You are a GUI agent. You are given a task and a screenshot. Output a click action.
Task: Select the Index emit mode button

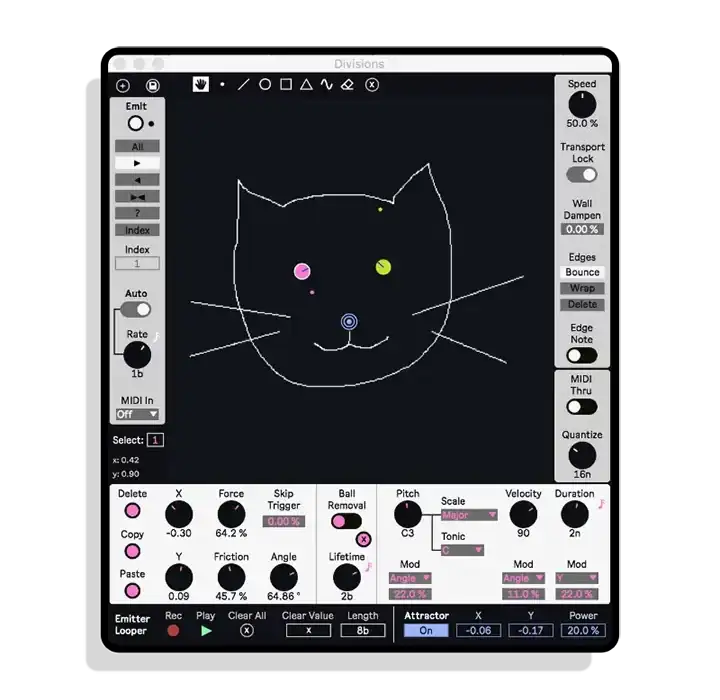137,230
